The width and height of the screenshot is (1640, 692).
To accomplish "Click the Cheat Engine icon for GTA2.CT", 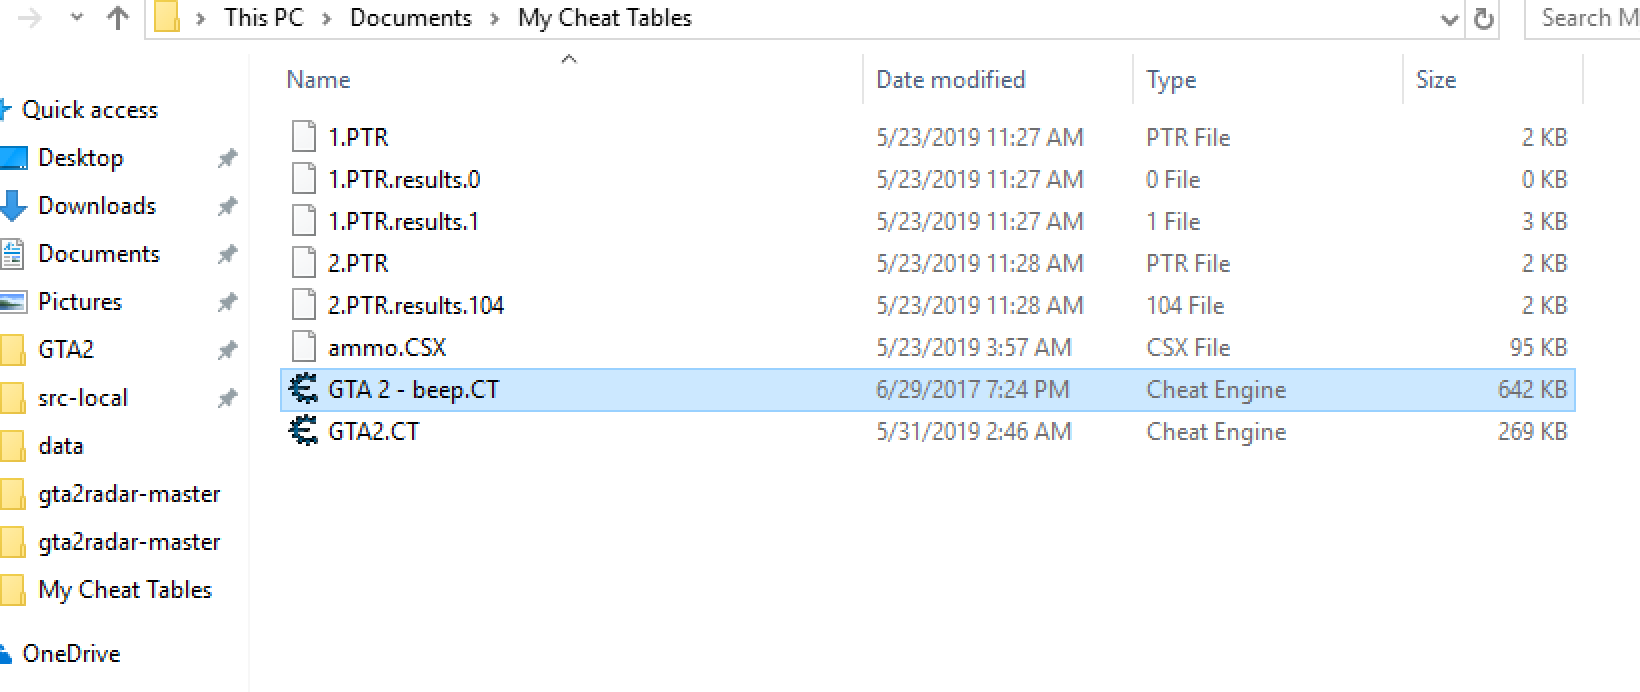I will [302, 432].
